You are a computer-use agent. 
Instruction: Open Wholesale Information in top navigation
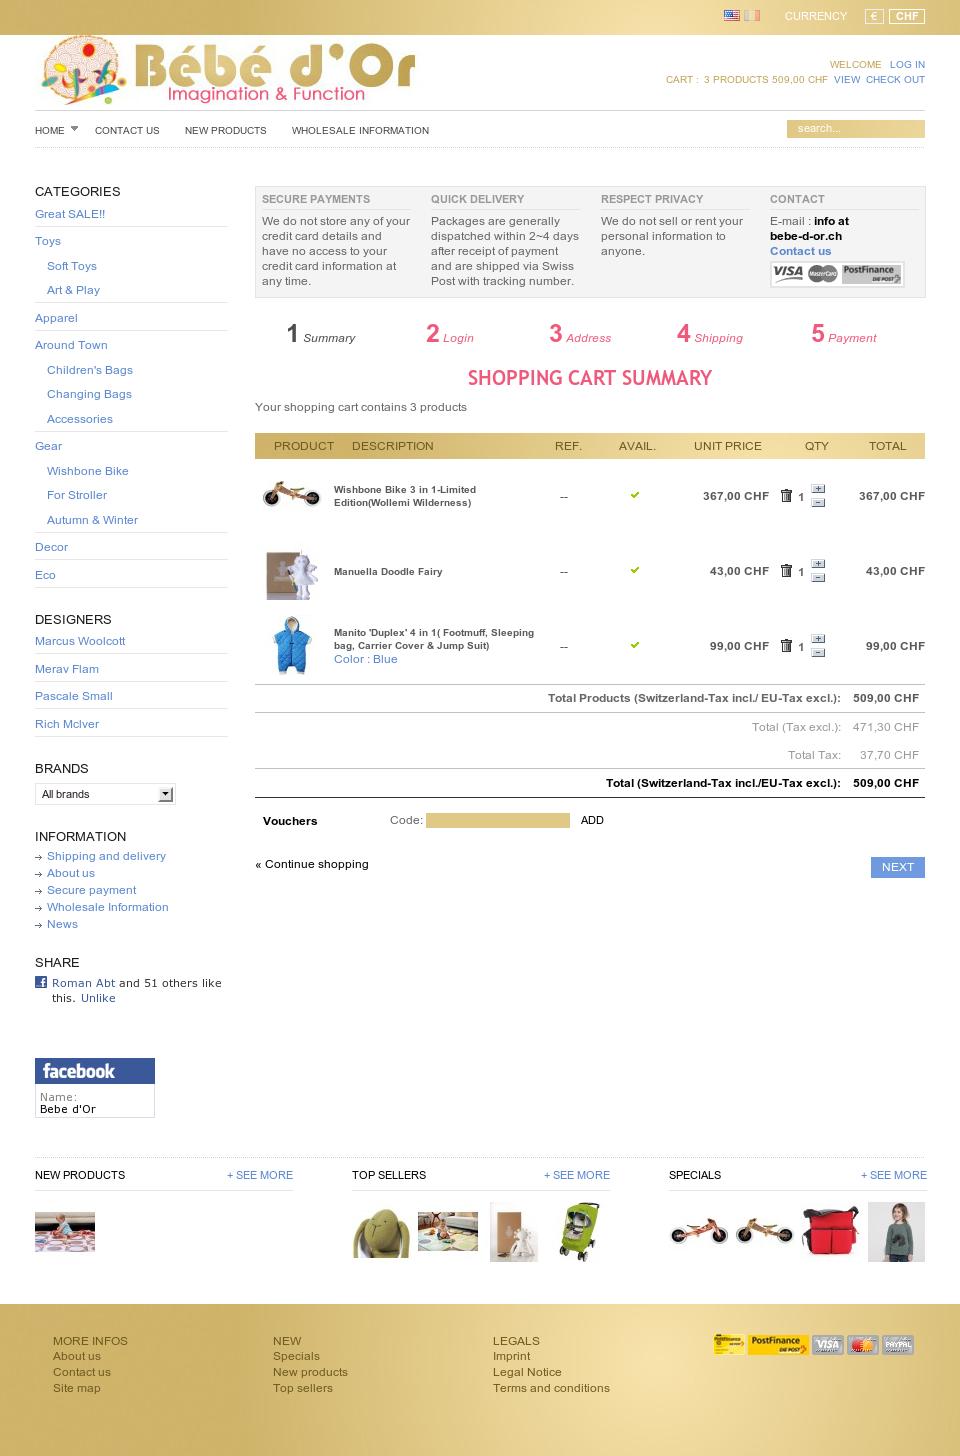pos(360,130)
